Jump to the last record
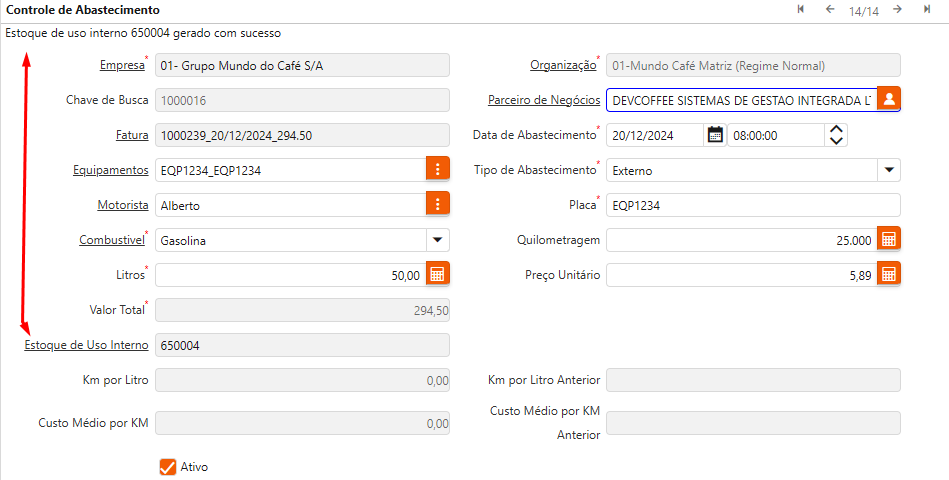This screenshot has height=480, width=949. pyautogui.click(x=927, y=10)
